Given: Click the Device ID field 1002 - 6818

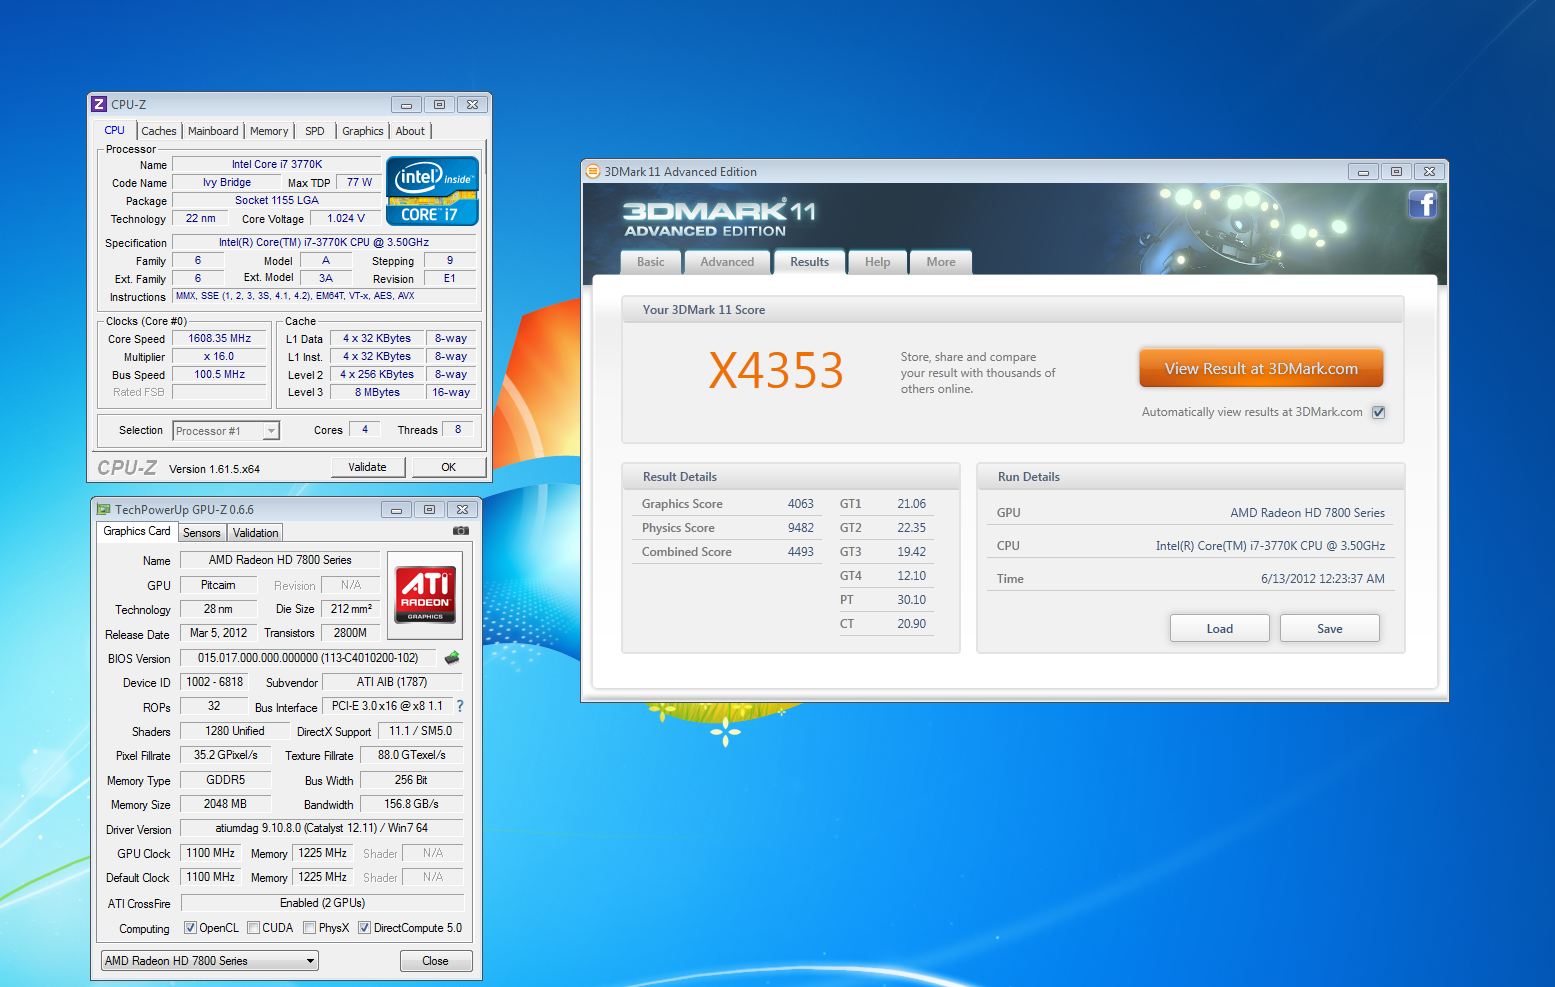Looking at the screenshot, I should [214, 682].
